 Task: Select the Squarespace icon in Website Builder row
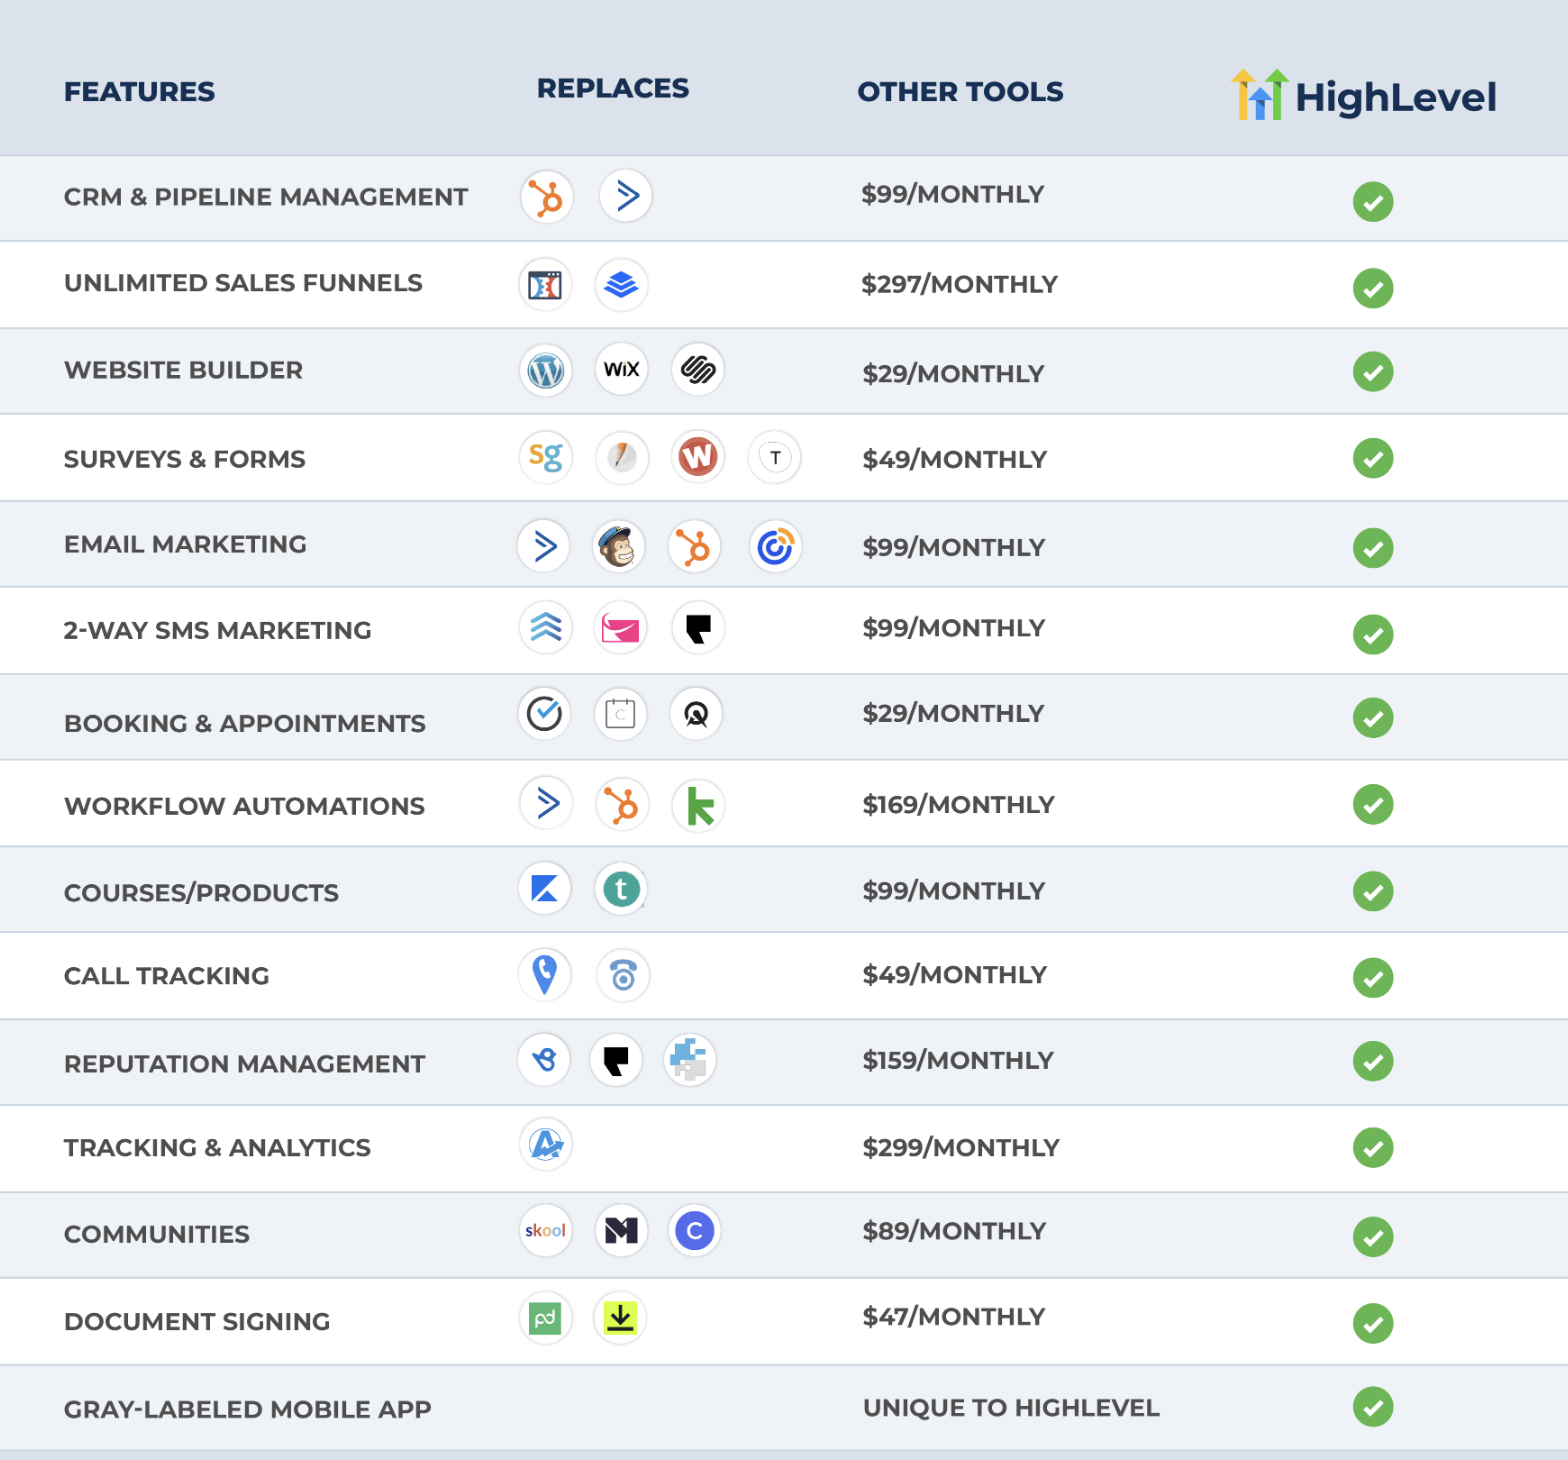pos(698,369)
